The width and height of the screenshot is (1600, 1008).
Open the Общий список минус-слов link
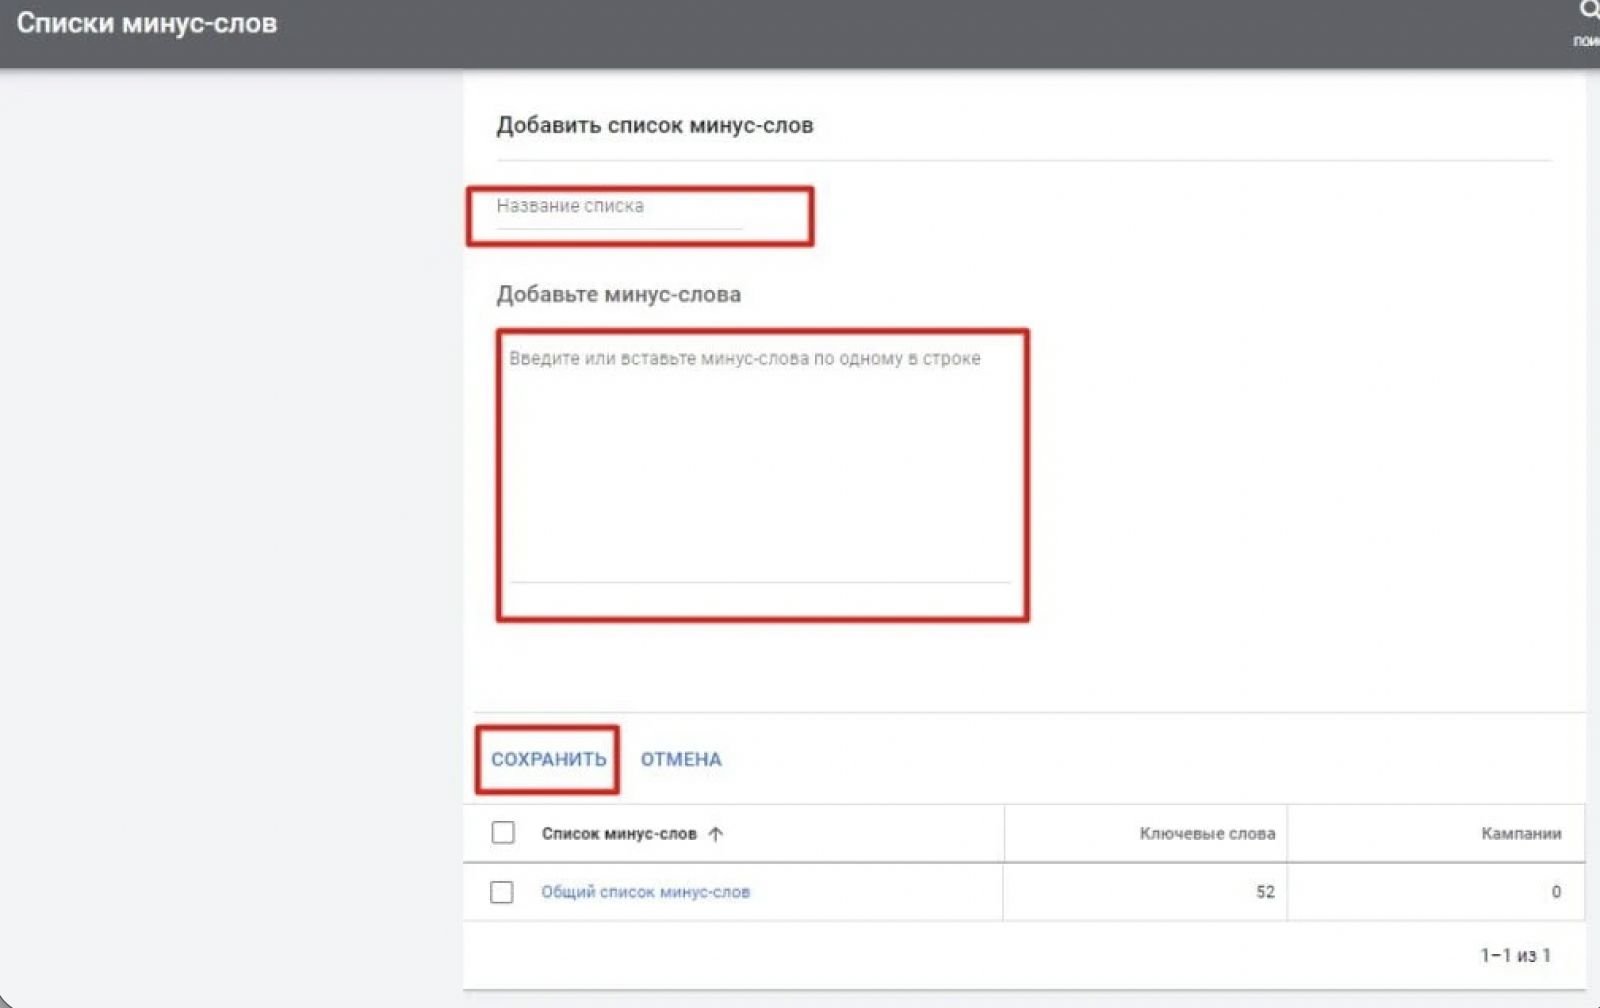645,892
